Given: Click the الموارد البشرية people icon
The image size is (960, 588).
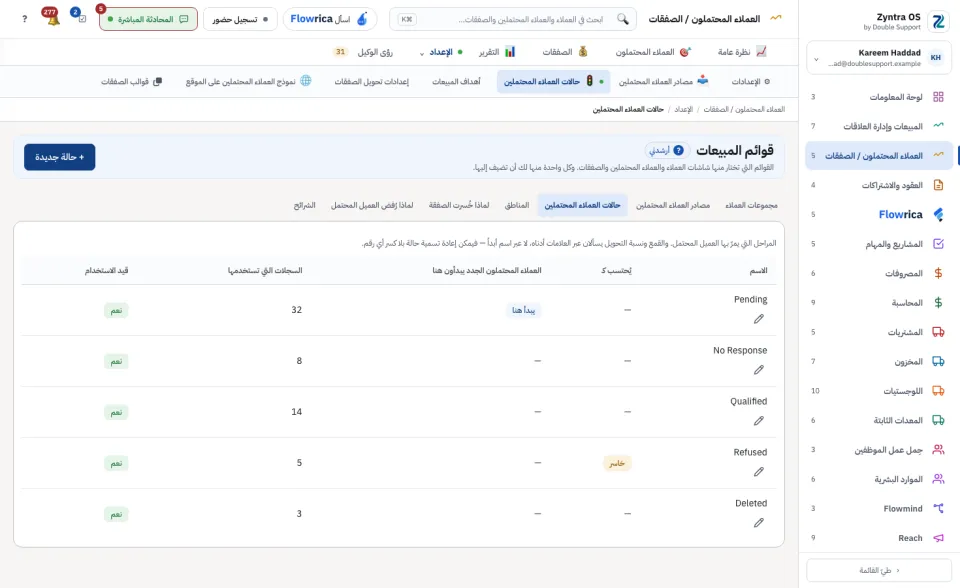Looking at the screenshot, I should coord(938,479).
